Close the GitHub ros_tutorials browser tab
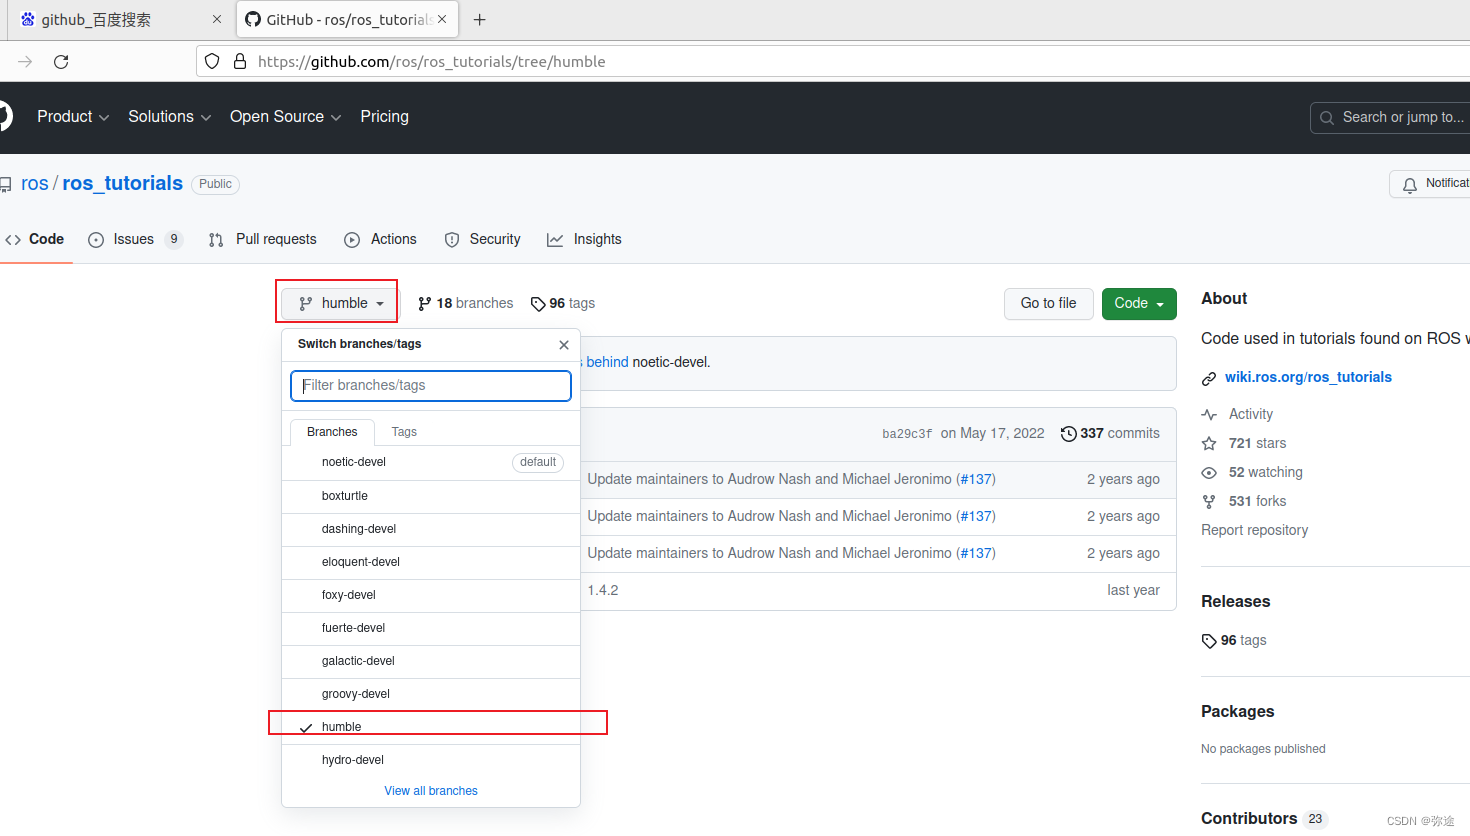This screenshot has height=836, width=1470. pos(442,19)
